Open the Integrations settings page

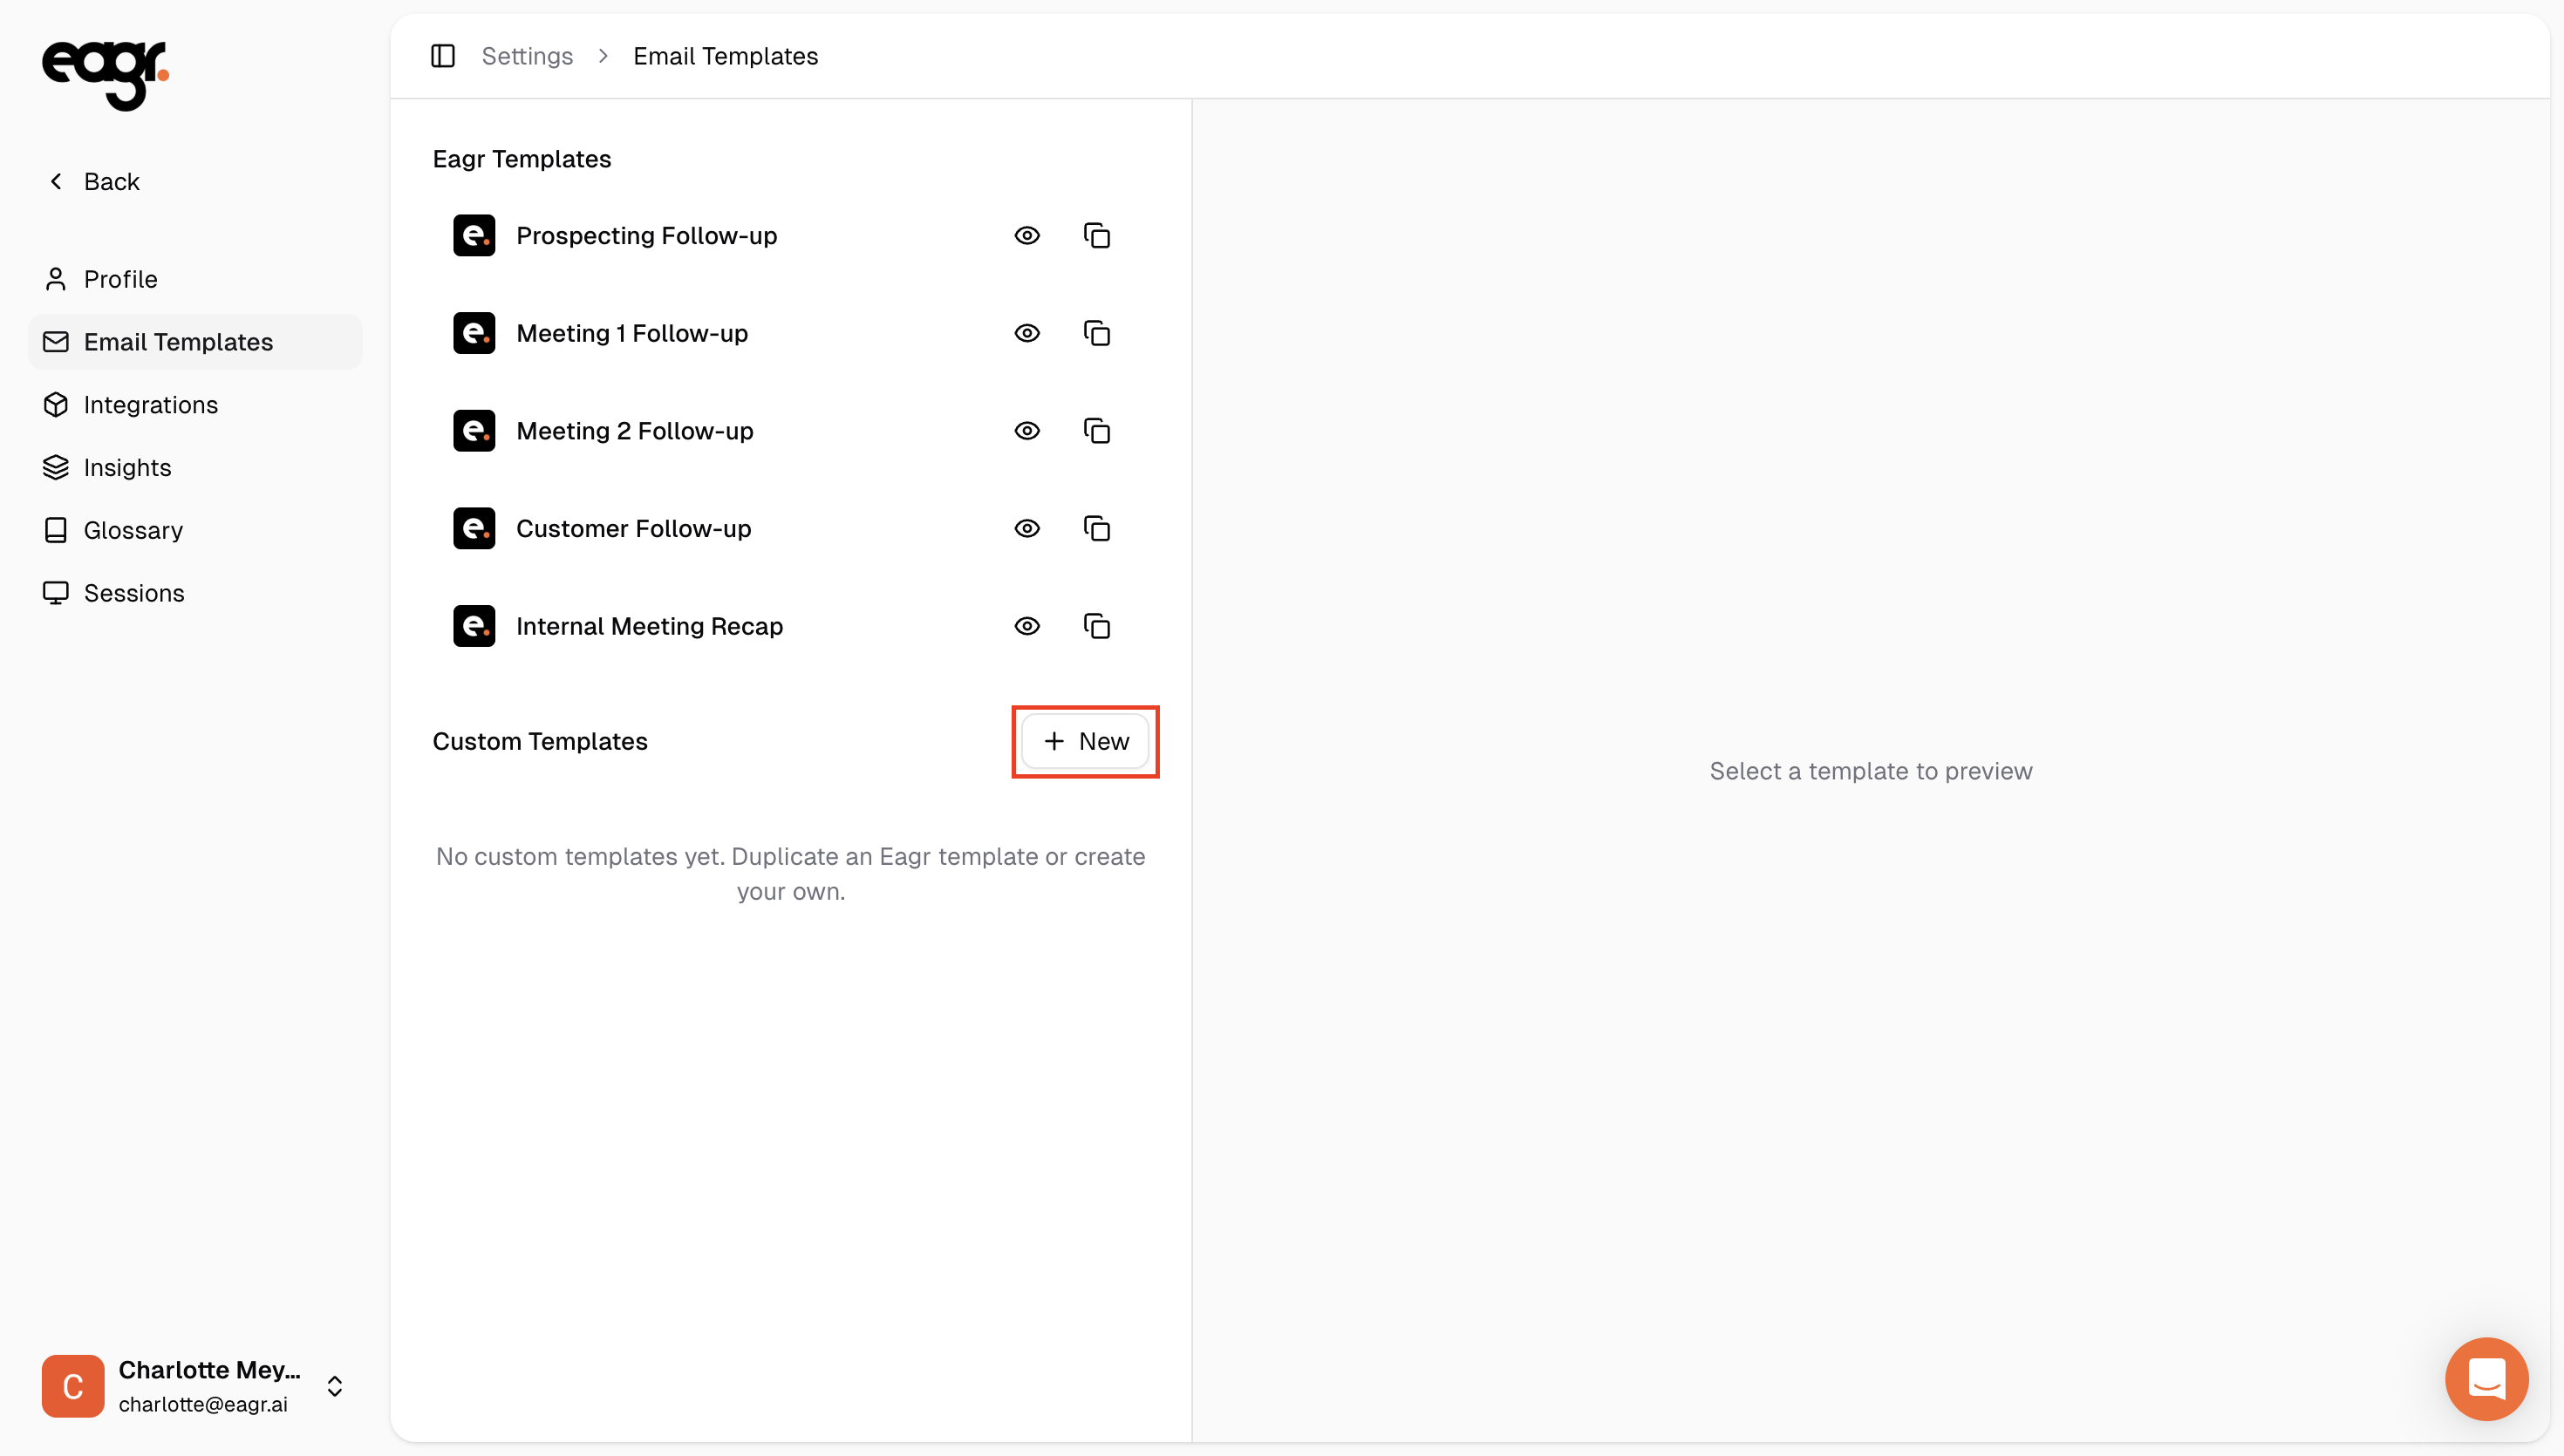pos(150,405)
